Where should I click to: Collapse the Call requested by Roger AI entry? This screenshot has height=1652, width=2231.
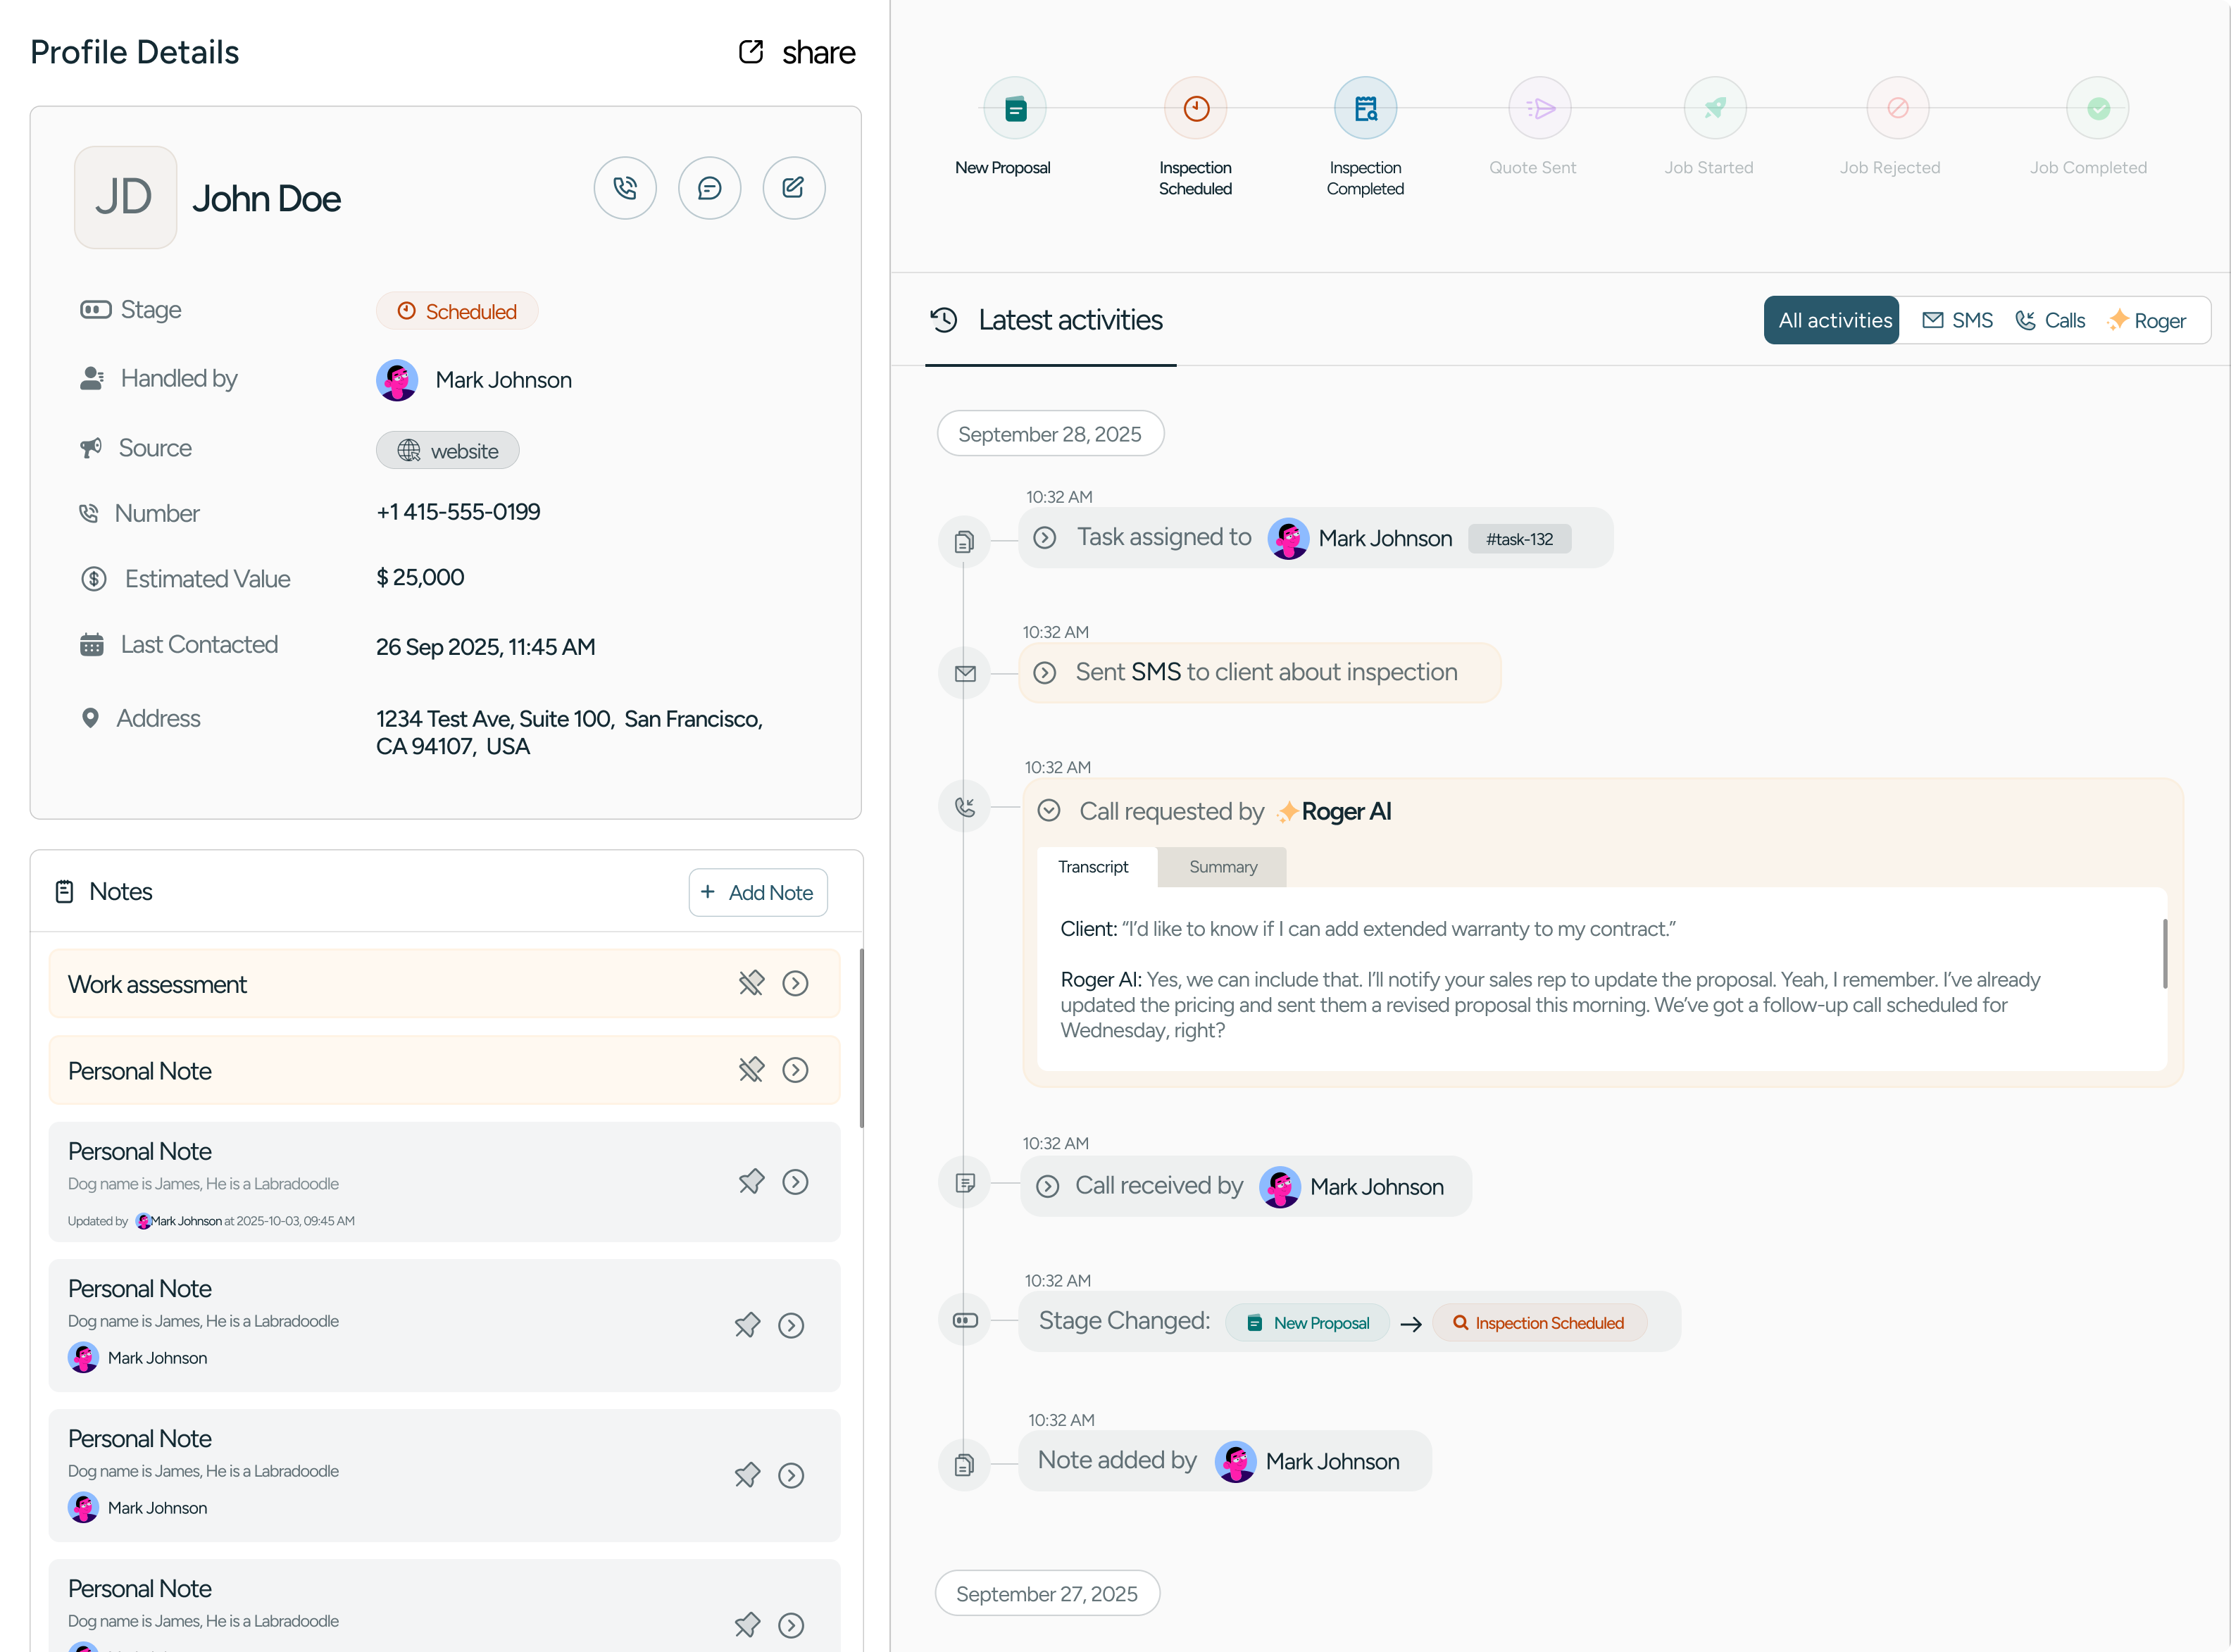(x=1049, y=810)
